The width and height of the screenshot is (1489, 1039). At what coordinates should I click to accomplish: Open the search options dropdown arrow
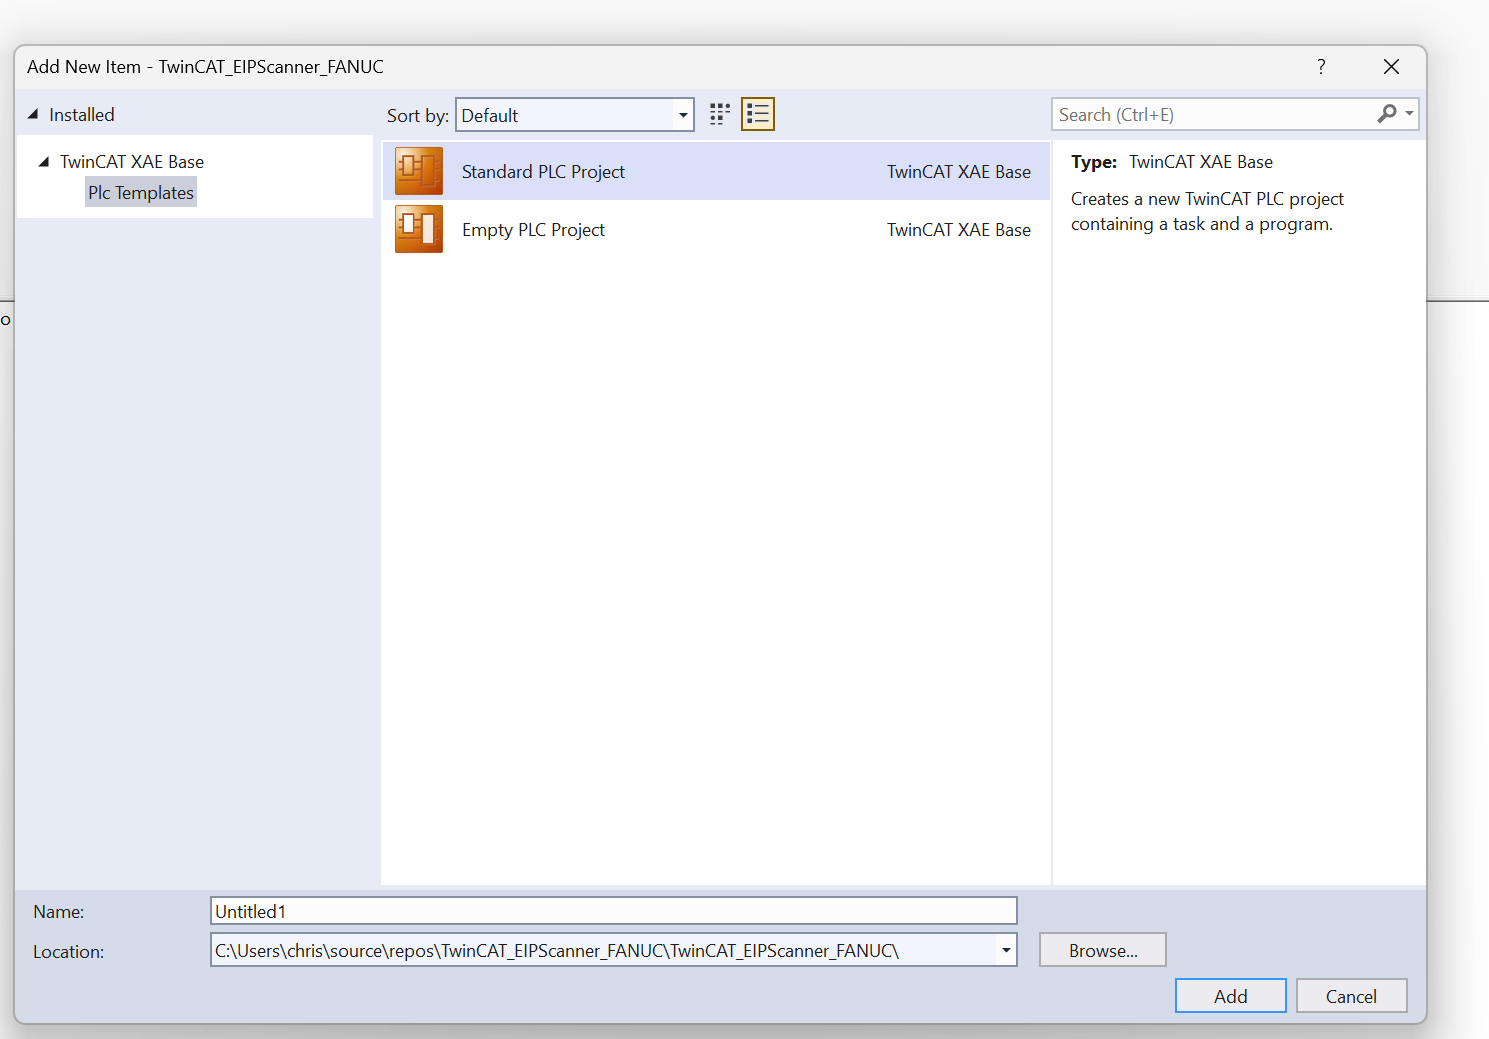[1409, 114]
